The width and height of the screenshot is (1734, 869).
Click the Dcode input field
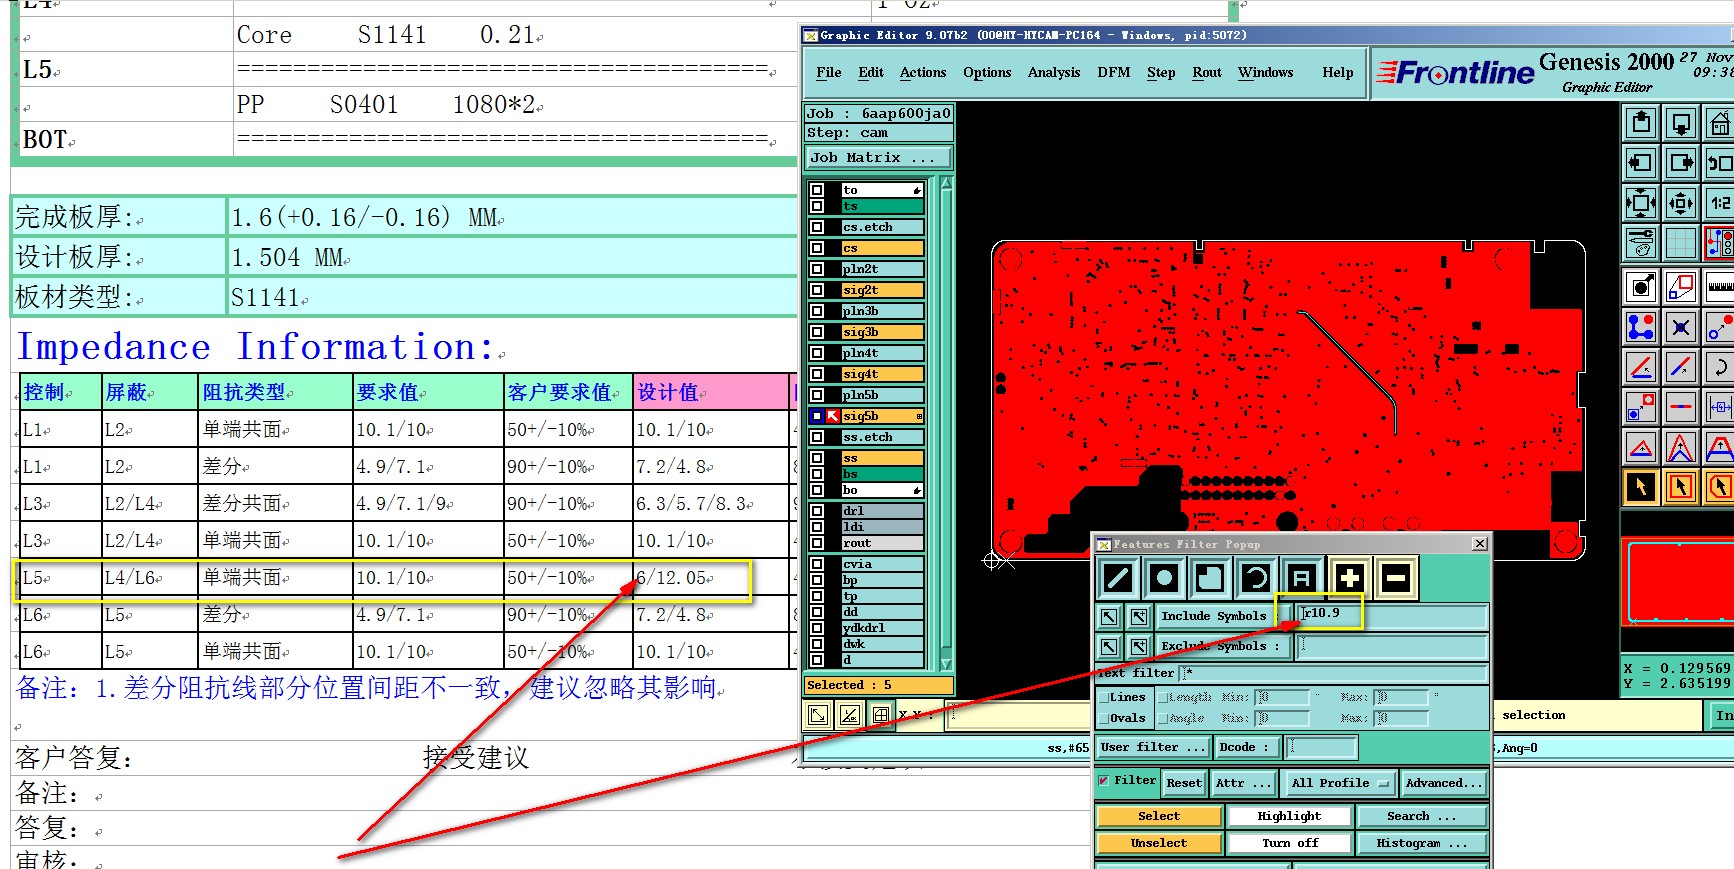click(x=1321, y=747)
